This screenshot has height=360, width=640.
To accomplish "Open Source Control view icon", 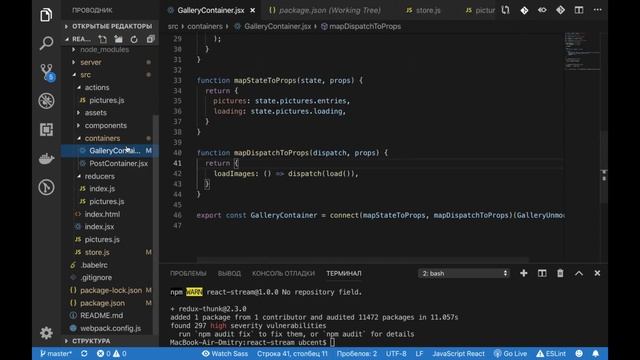I will (47, 72).
